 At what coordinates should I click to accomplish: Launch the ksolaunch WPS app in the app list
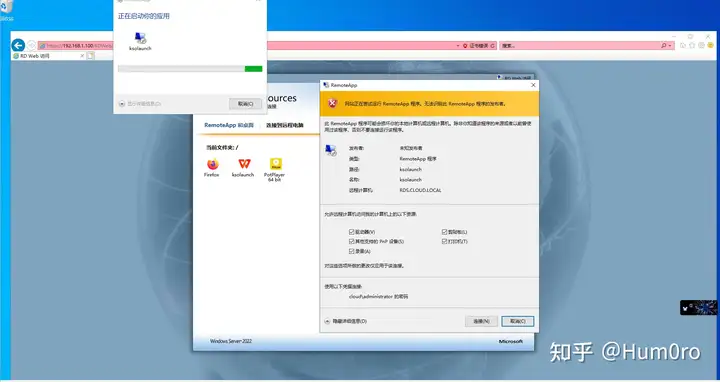tap(244, 164)
